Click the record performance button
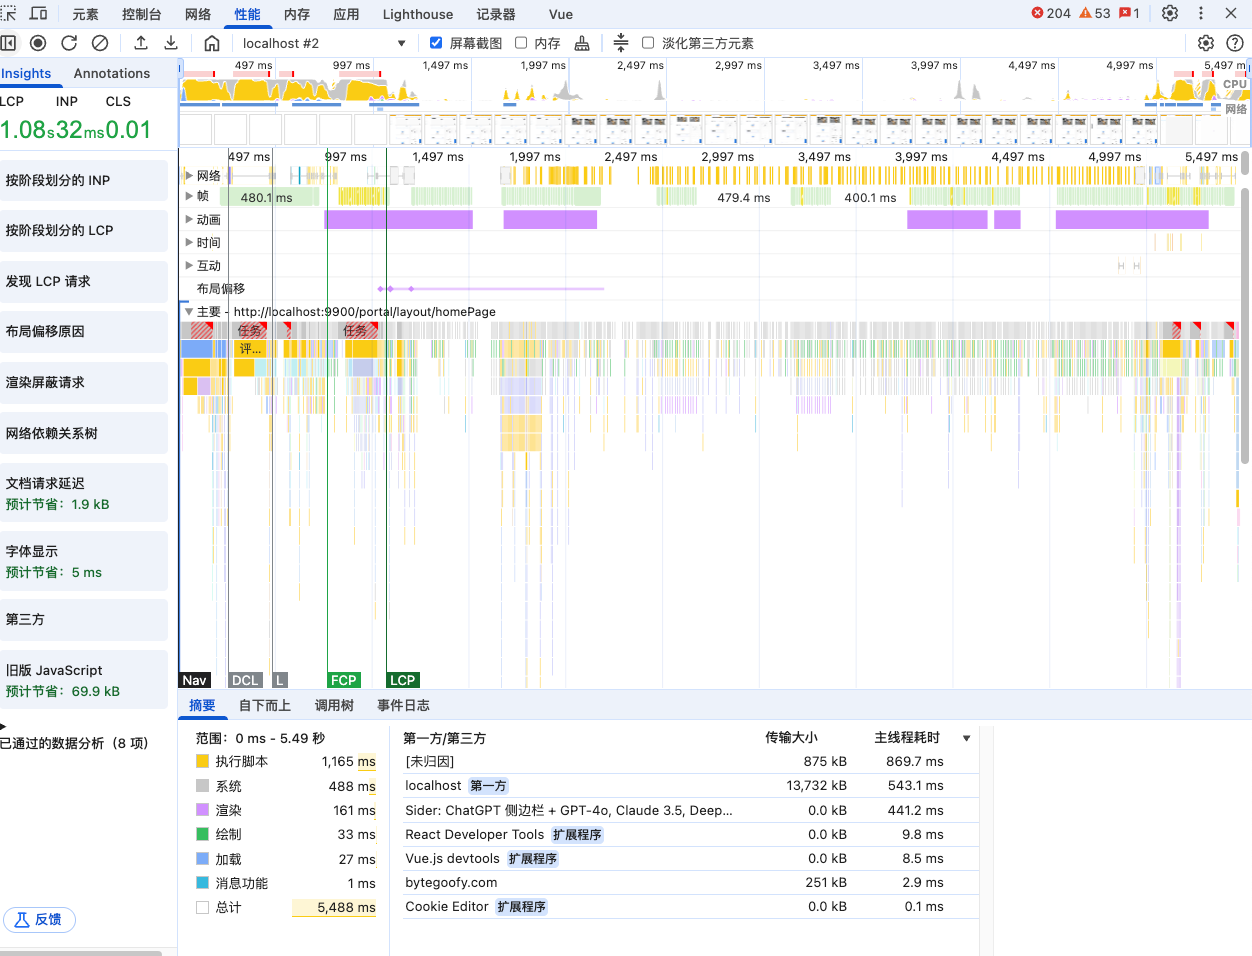The image size is (1252, 956). [x=38, y=43]
